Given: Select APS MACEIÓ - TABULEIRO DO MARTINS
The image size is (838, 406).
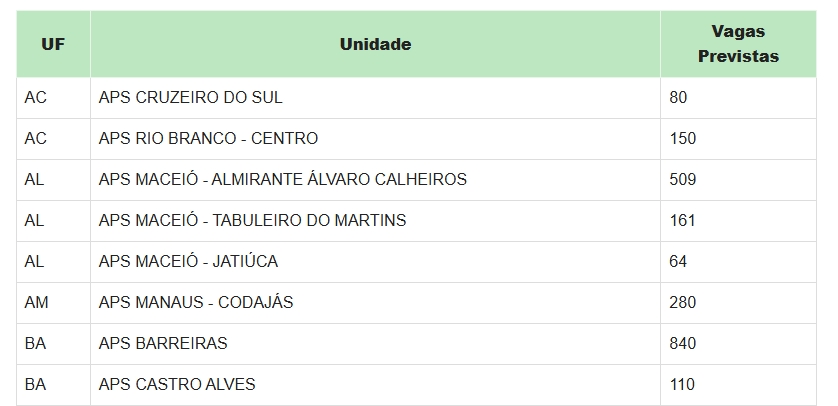Looking at the screenshot, I should click(252, 220).
